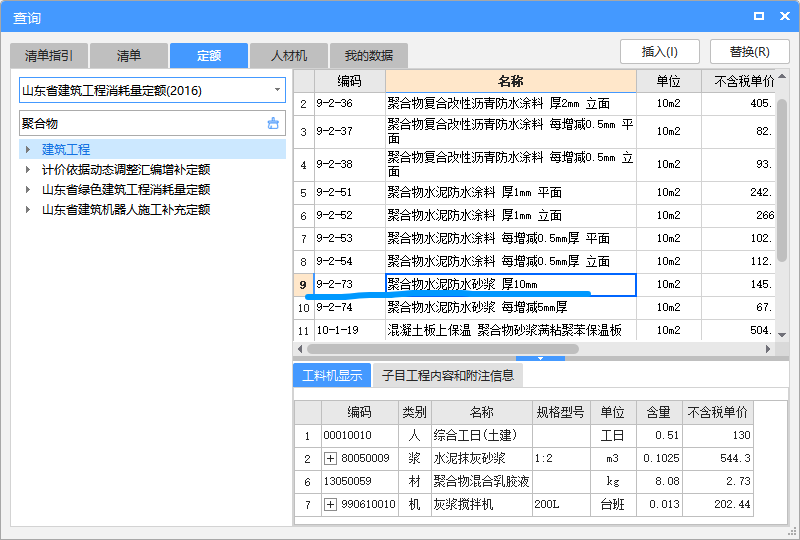The image size is (800, 540).
Task: Select the 山东省绿色建筑工程消耗量定额 tree item
Action: coord(126,189)
